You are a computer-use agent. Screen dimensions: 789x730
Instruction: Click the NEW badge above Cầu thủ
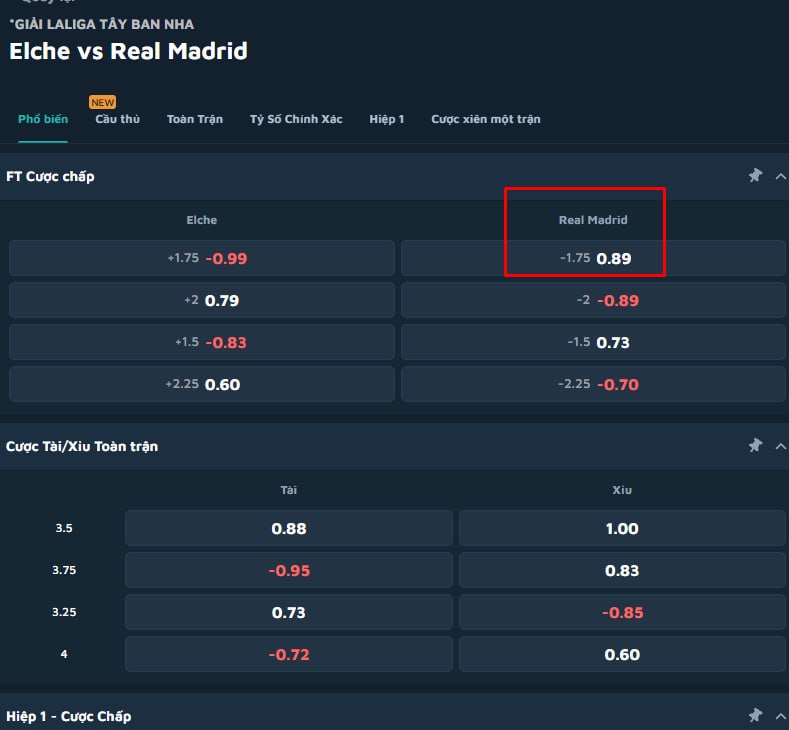coord(103,102)
